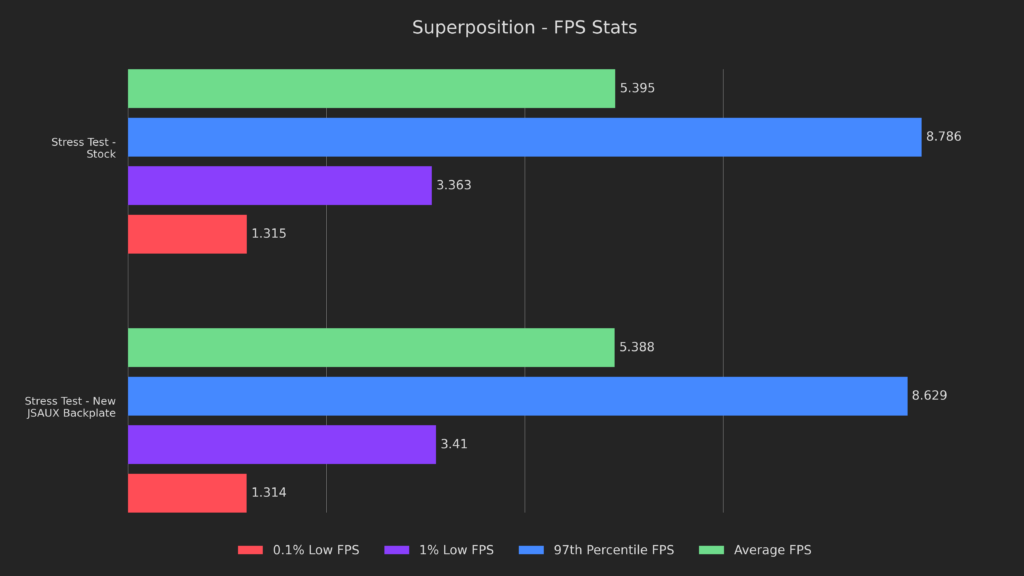Click the Stock red 0.1% Low bar
The height and width of the screenshot is (576, 1024).
[187, 234]
